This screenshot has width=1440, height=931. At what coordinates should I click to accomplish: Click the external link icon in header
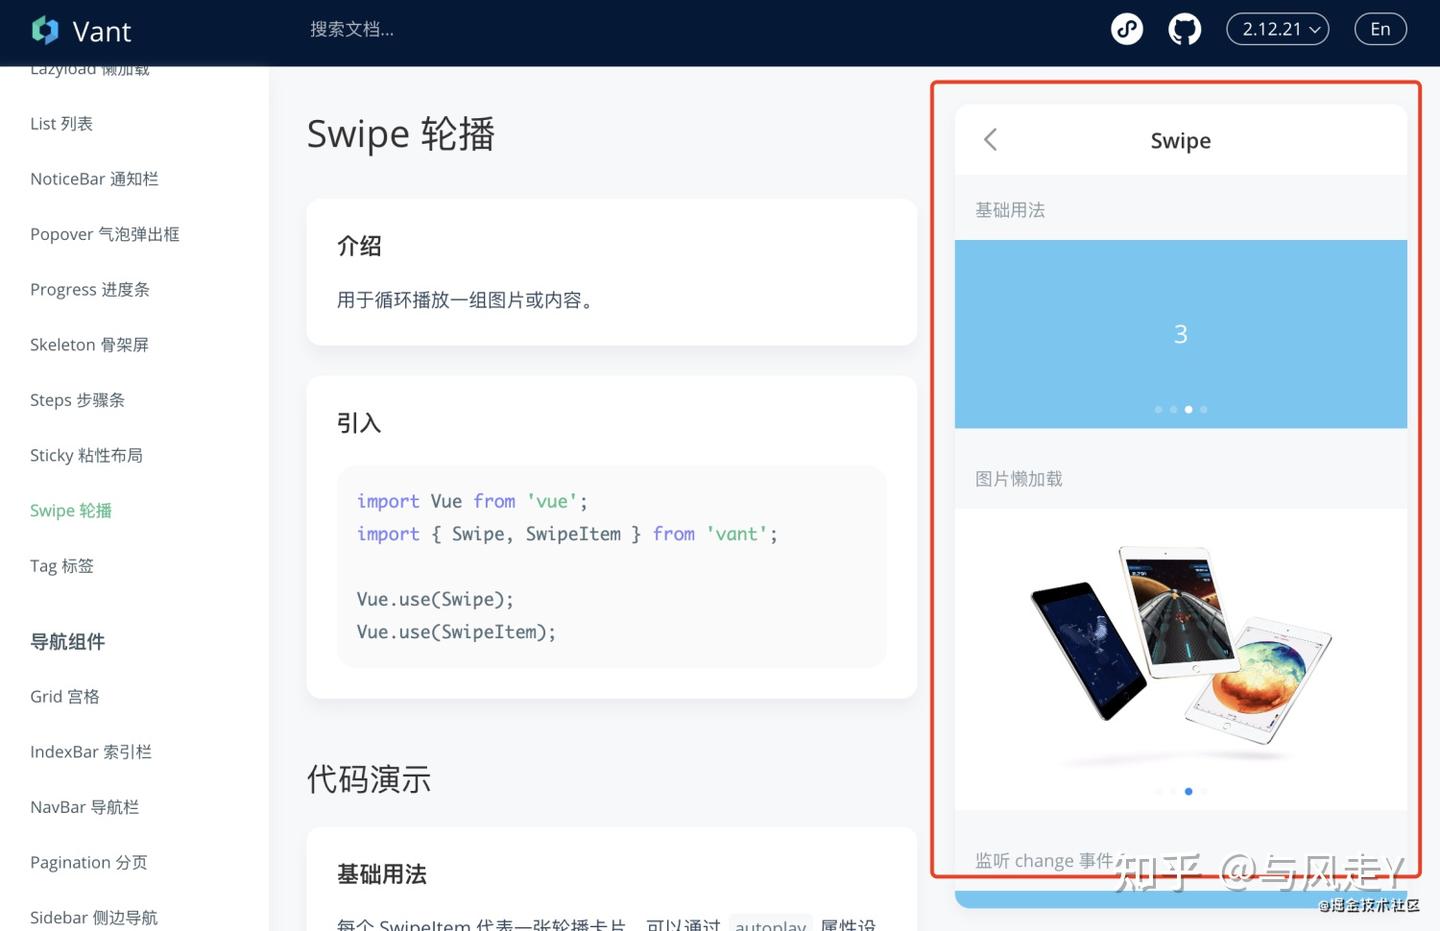coord(1127,28)
